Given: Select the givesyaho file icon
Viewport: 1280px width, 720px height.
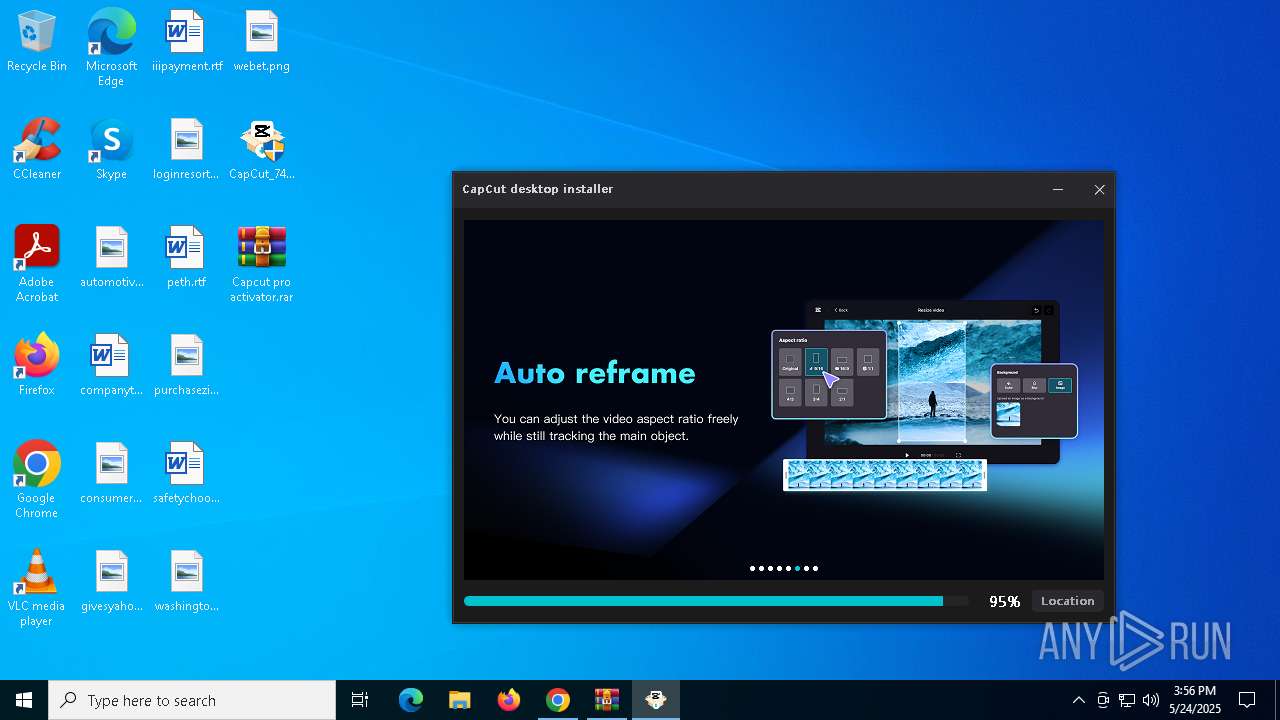Looking at the screenshot, I should 111,582.
